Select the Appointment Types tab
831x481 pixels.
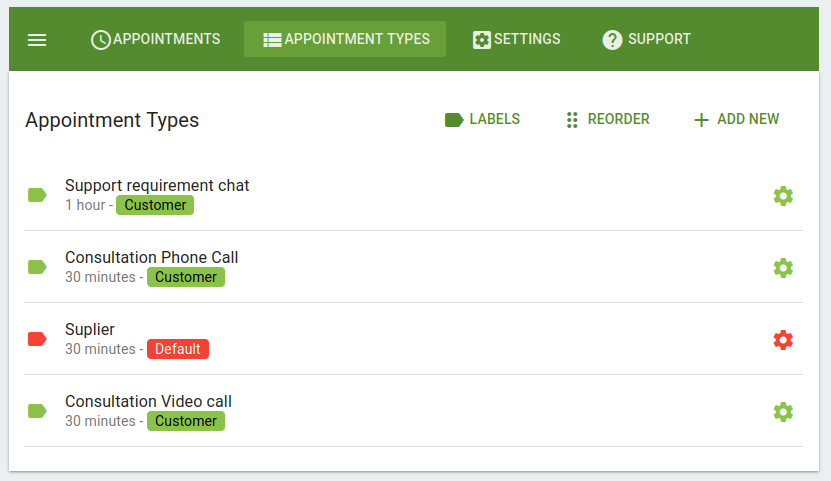(345, 39)
